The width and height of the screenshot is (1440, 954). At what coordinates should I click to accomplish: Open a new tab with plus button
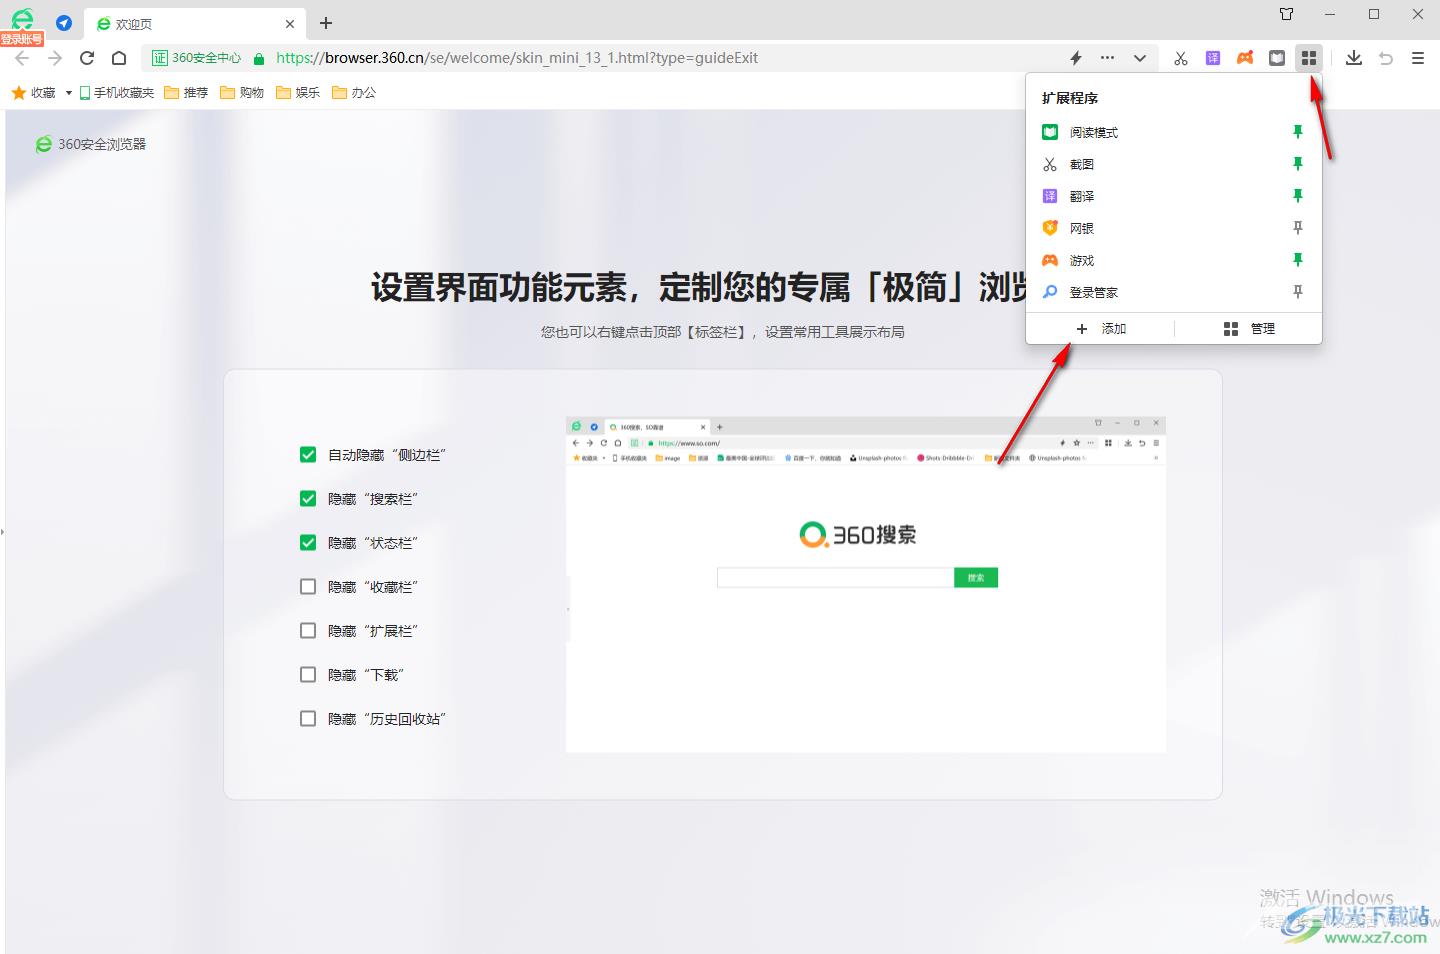pos(326,23)
